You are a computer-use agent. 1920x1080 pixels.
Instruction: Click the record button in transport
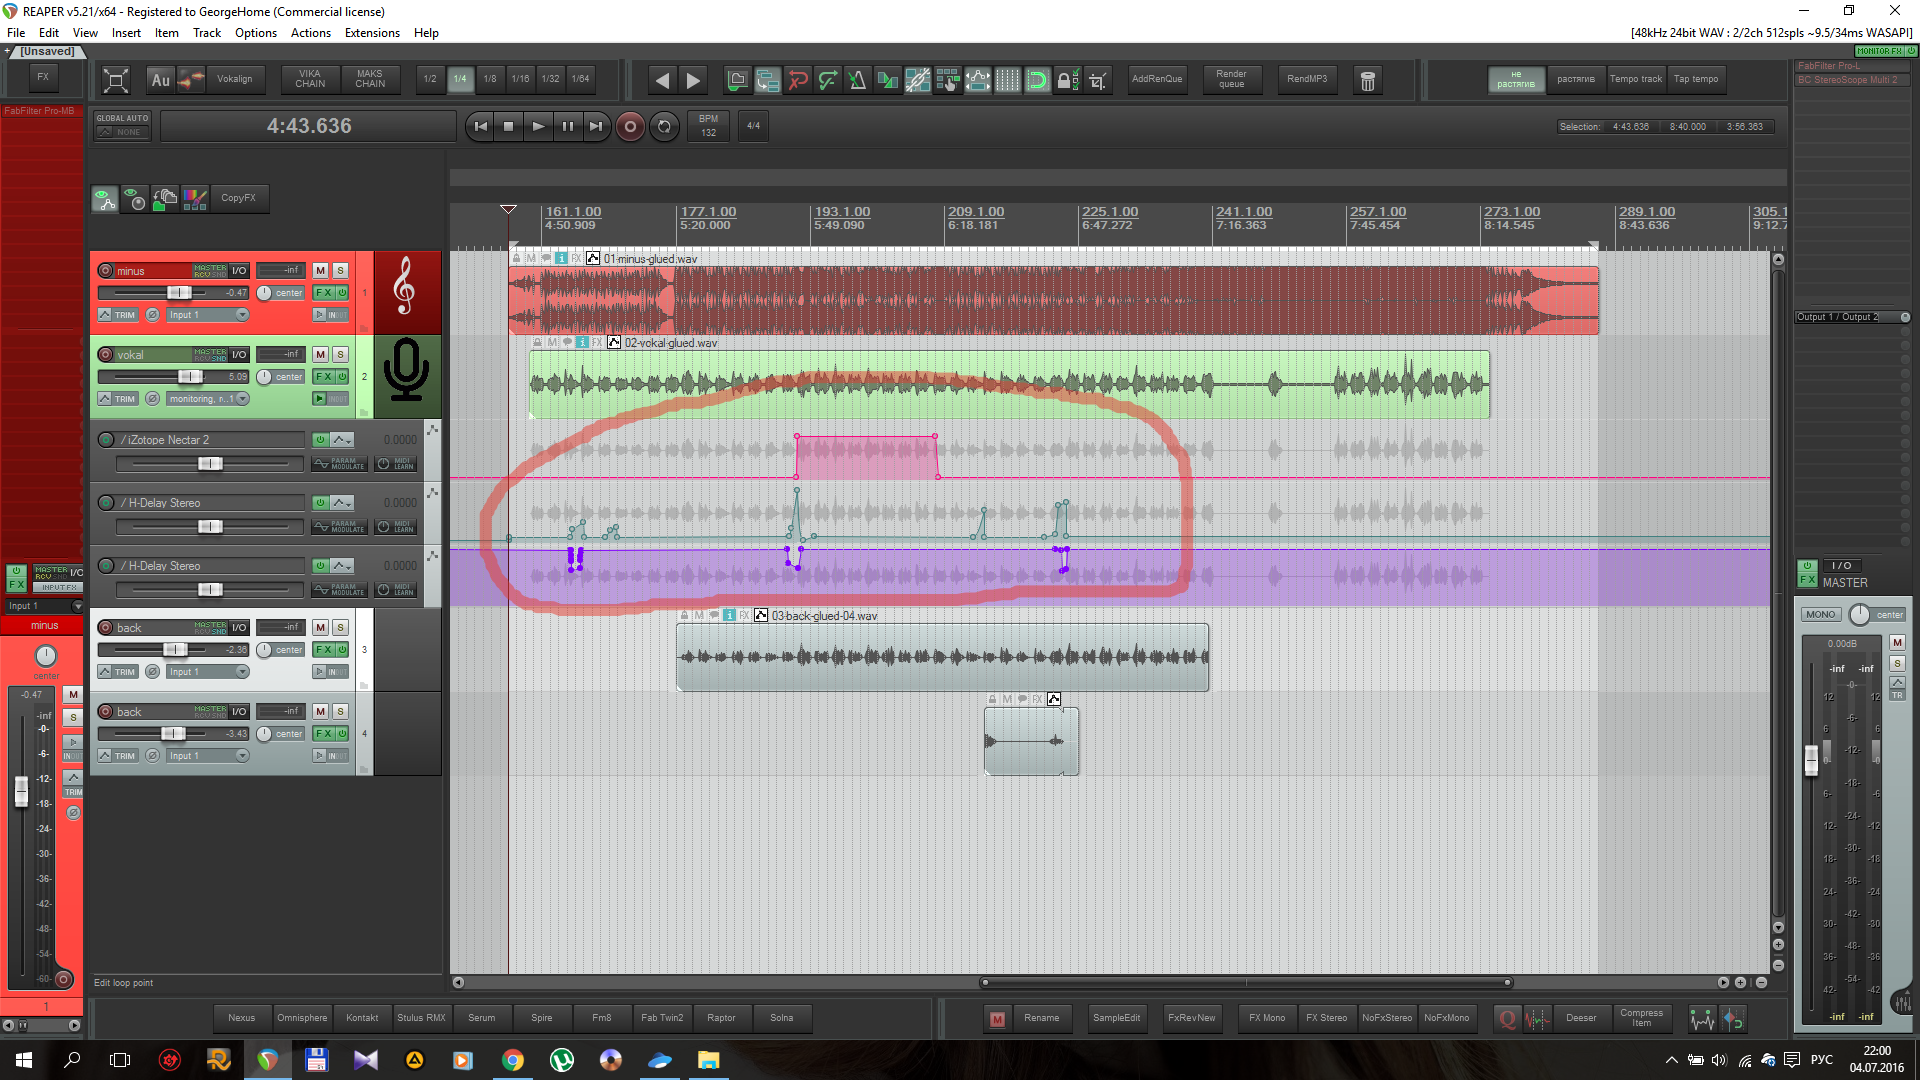click(630, 127)
